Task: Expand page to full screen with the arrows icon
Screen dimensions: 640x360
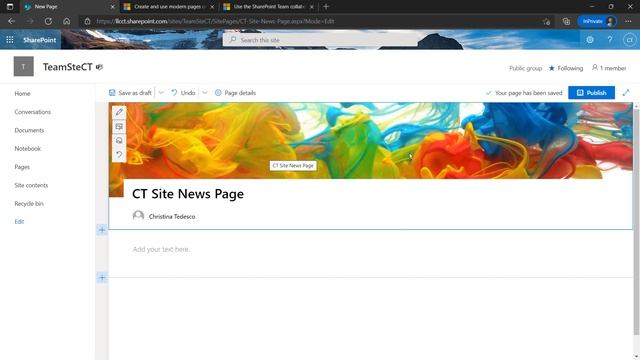Action: coord(626,93)
